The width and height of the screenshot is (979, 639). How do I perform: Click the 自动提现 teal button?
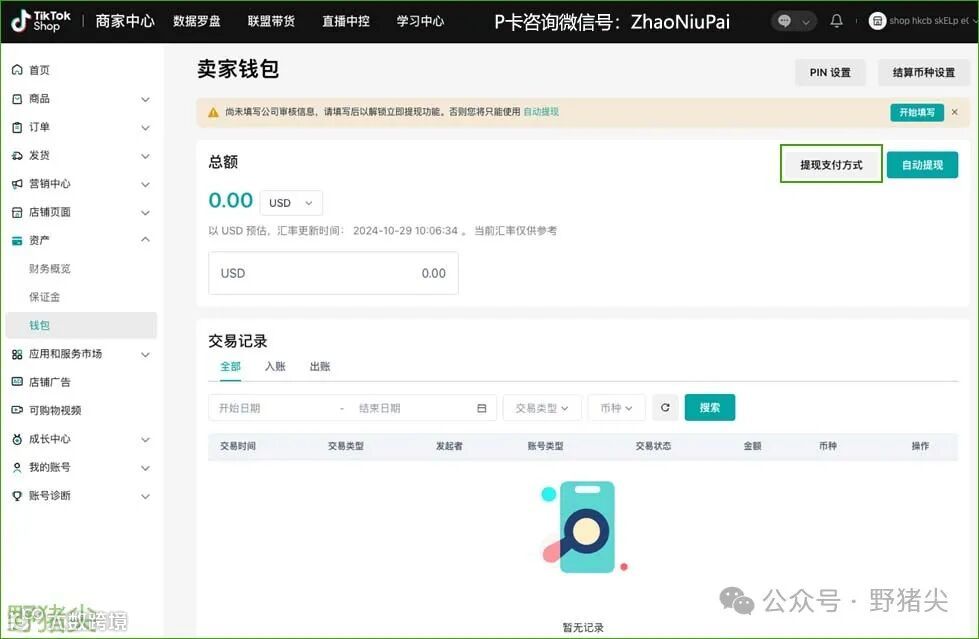click(922, 165)
